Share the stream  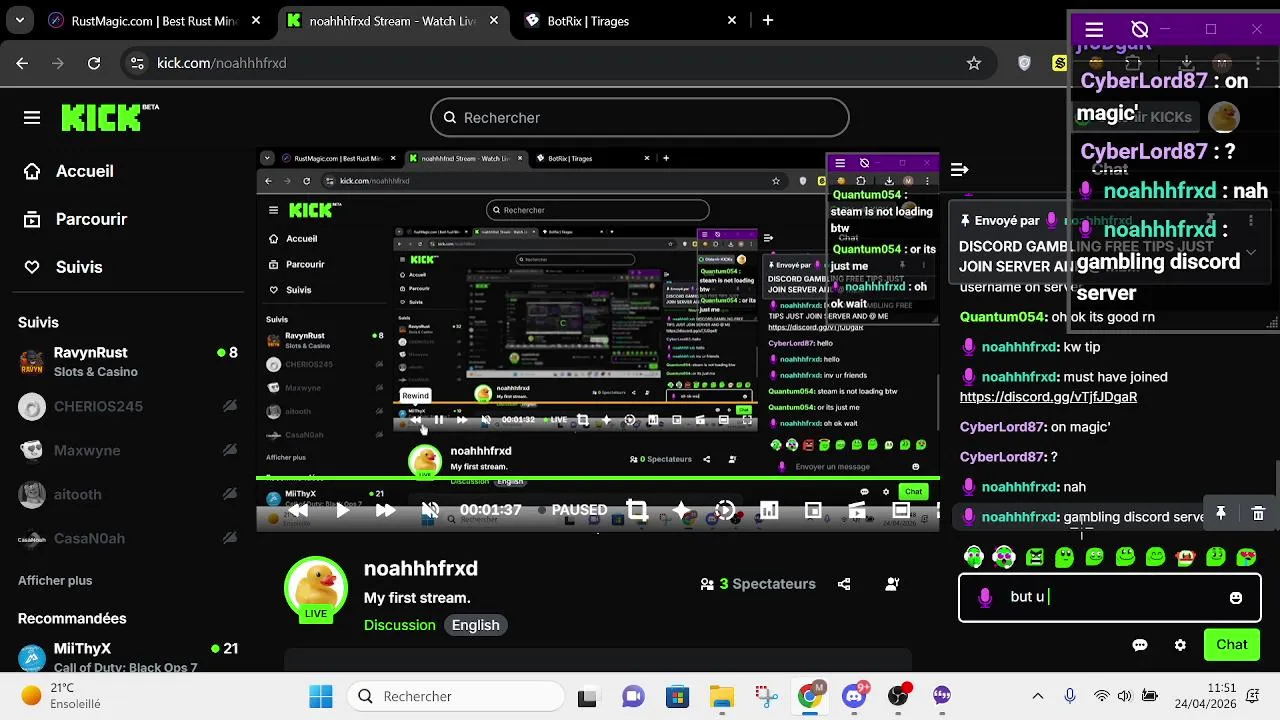pos(844,584)
